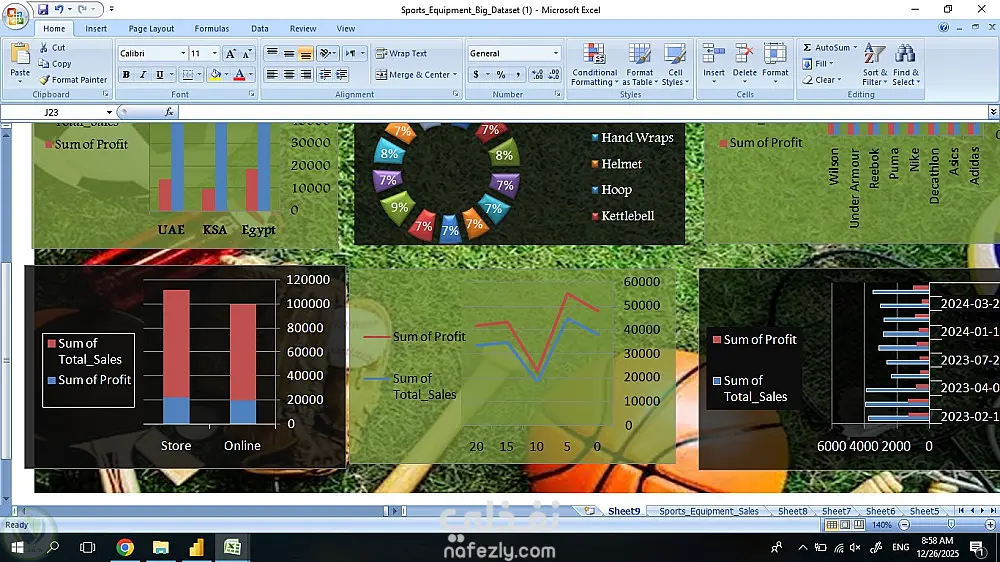The height and width of the screenshot is (562, 1000).
Task: Decrease font size with Shrink Font icon
Action: point(247,54)
